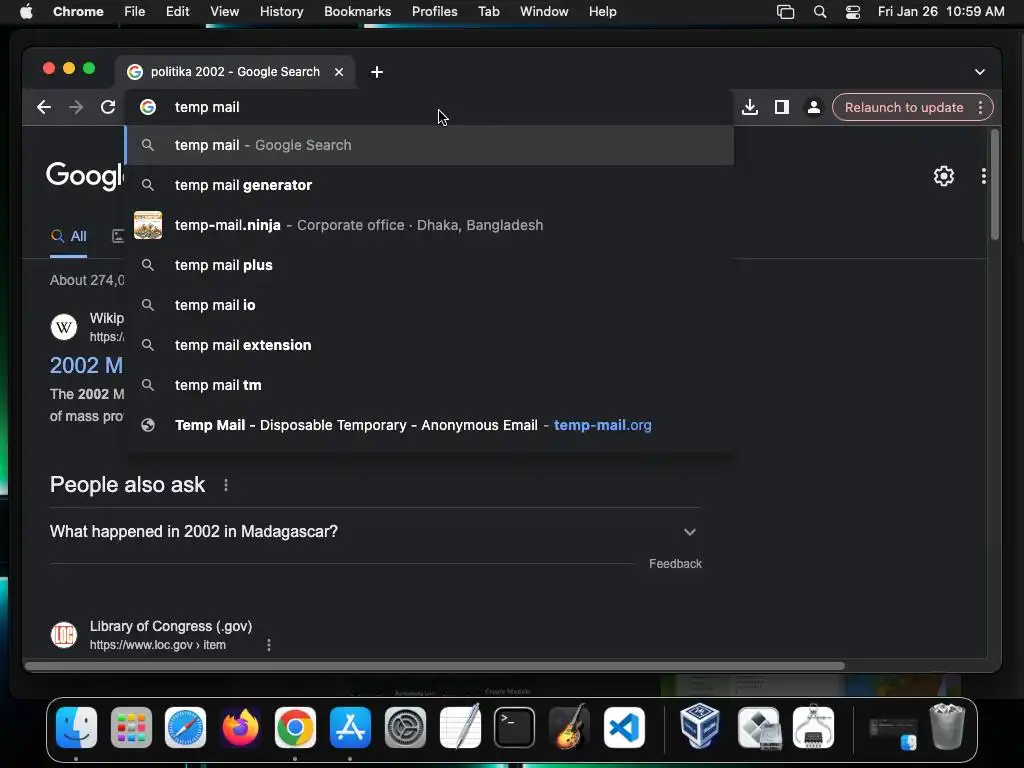
Task: Launch Firefox from the Dock
Action: click(x=240, y=727)
